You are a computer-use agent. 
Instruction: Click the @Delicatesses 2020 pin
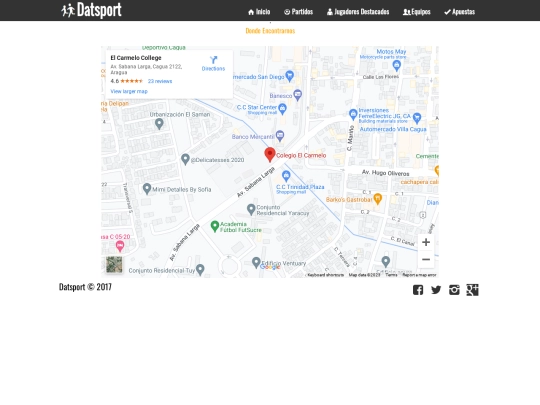click(185, 159)
